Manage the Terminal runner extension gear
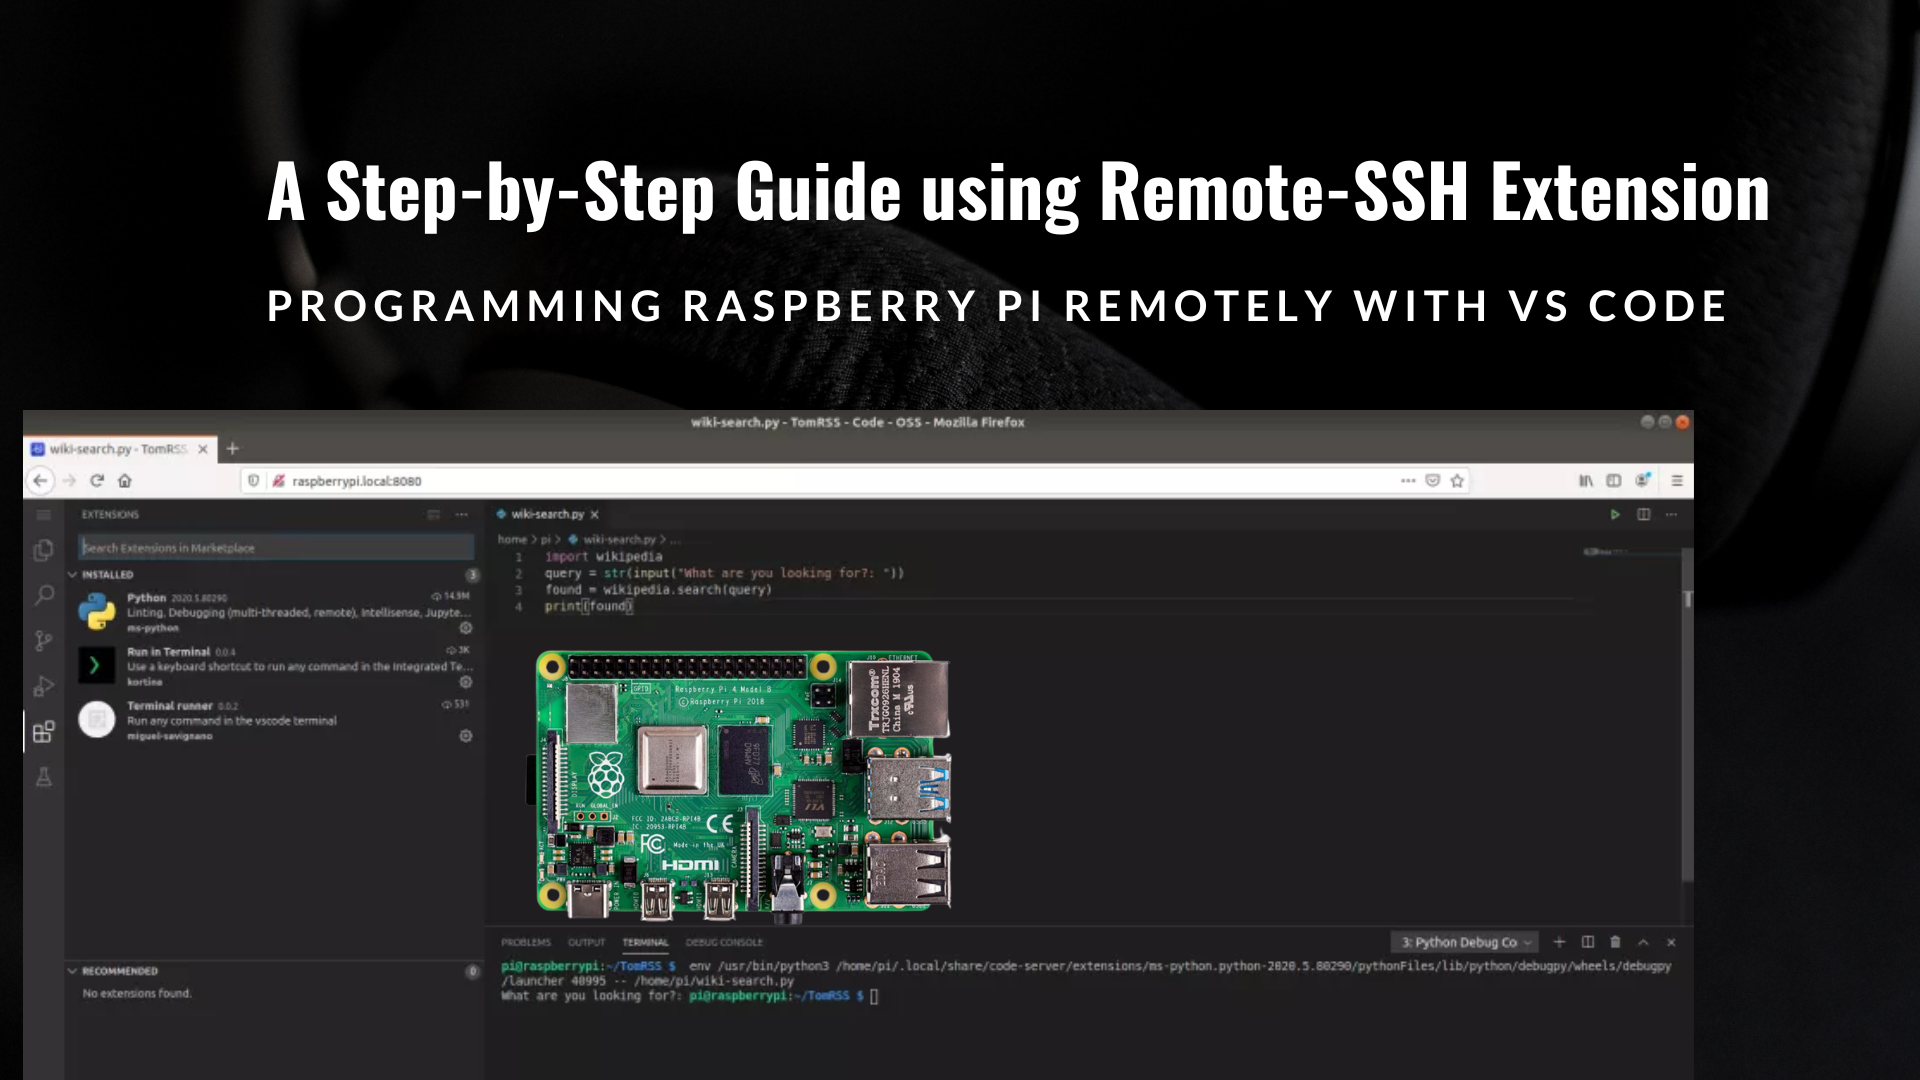Image resolution: width=1920 pixels, height=1080 pixels. (465, 736)
